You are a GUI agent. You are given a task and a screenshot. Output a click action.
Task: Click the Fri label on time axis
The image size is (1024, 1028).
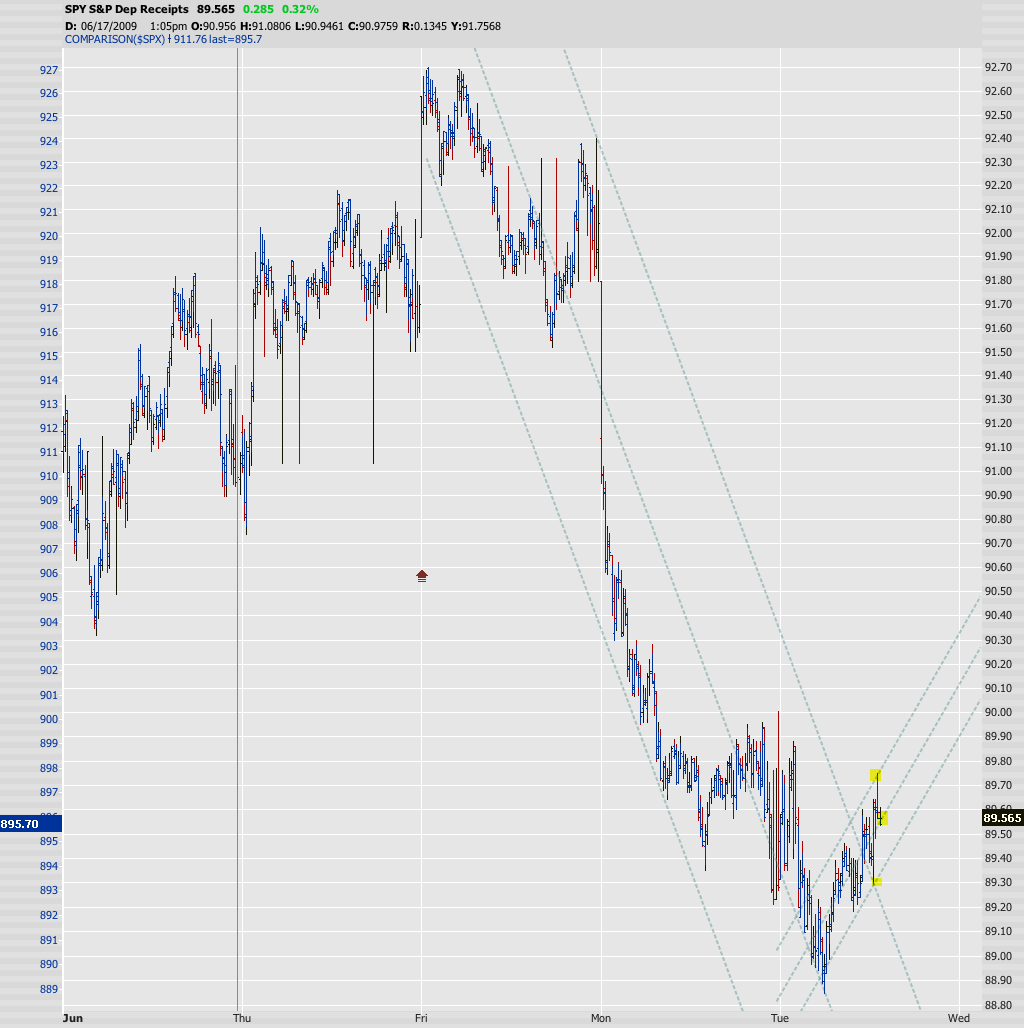[x=421, y=1018]
